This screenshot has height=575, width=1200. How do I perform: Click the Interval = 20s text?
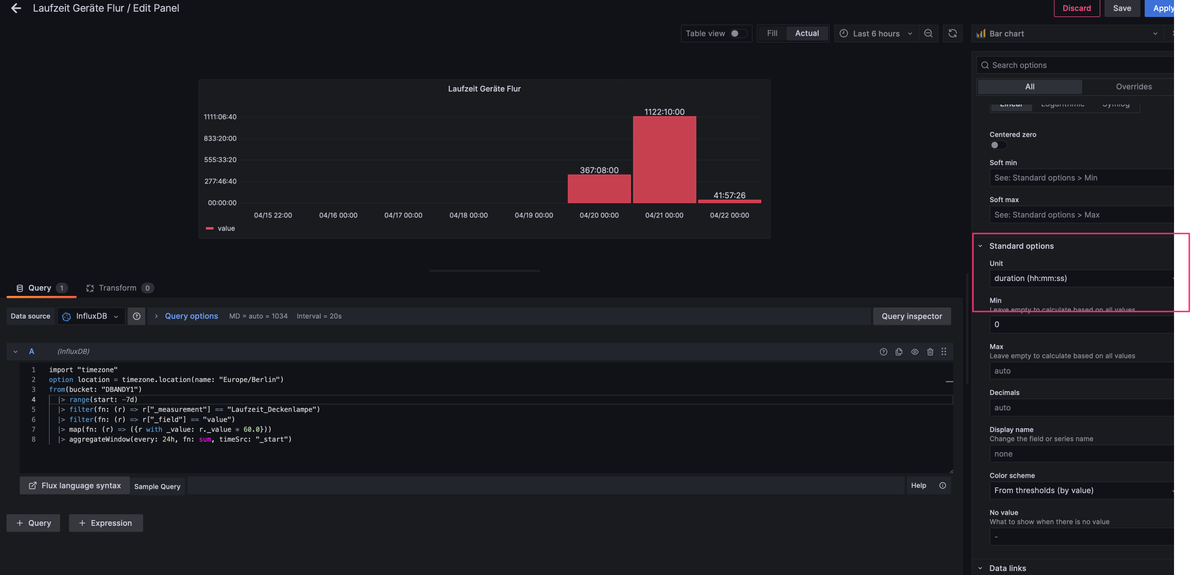[x=319, y=316]
